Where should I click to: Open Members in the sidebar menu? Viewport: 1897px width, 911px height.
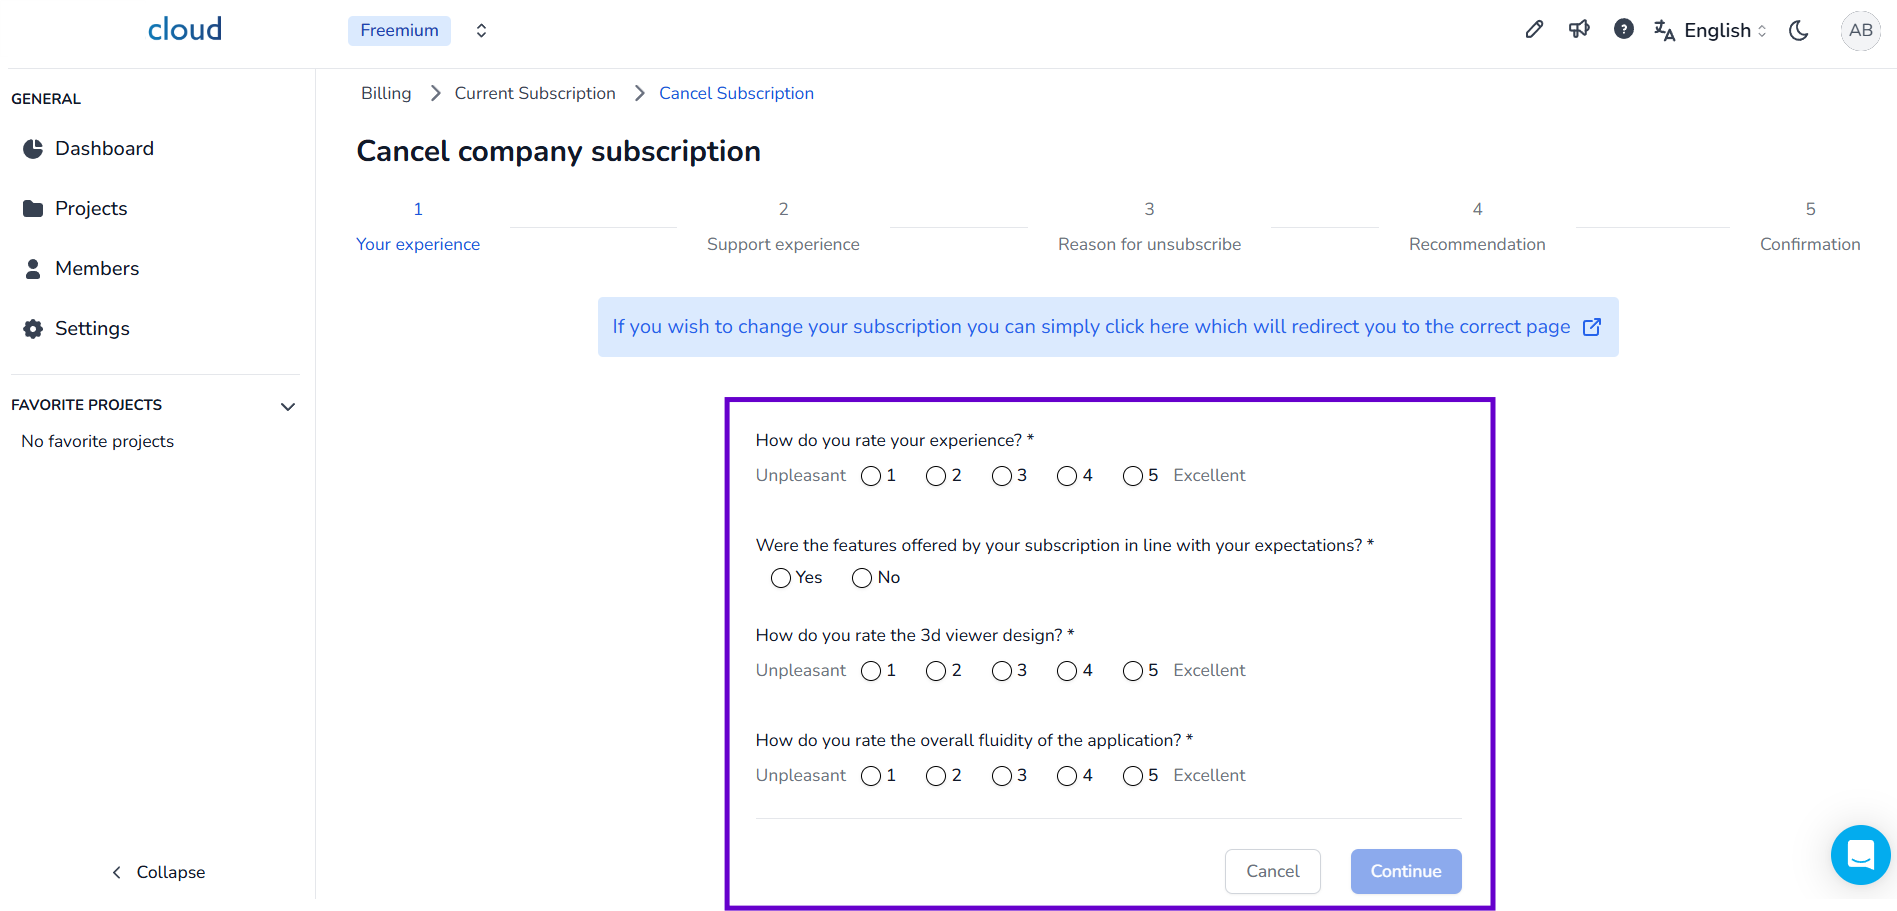pyautogui.click(x=97, y=269)
